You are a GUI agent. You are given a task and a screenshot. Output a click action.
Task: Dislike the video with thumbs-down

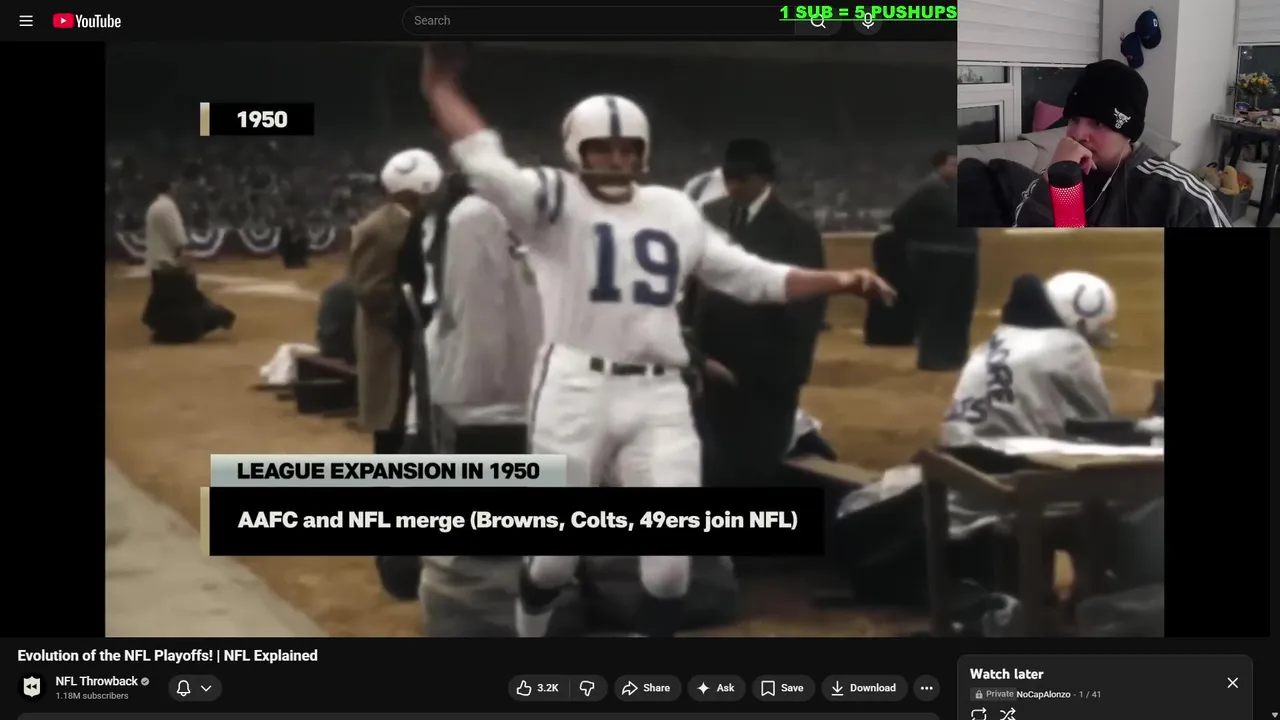(587, 688)
